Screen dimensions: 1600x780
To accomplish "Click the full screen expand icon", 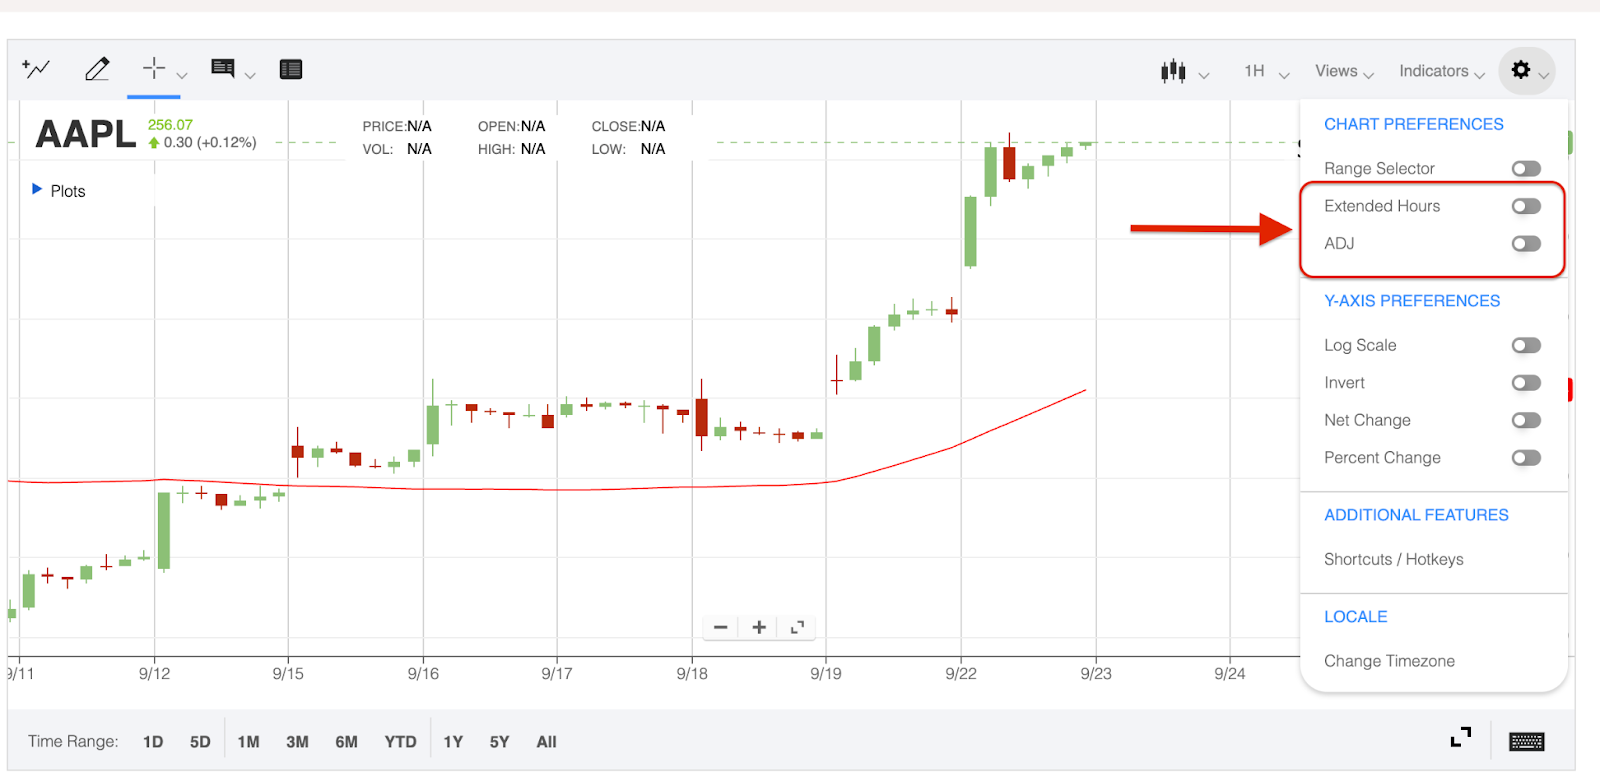I will (1461, 737).
